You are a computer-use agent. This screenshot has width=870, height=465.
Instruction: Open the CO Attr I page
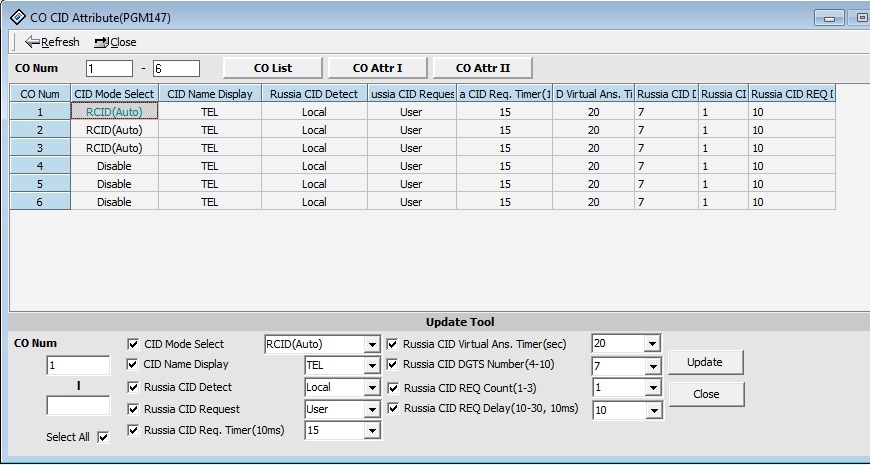378,68
